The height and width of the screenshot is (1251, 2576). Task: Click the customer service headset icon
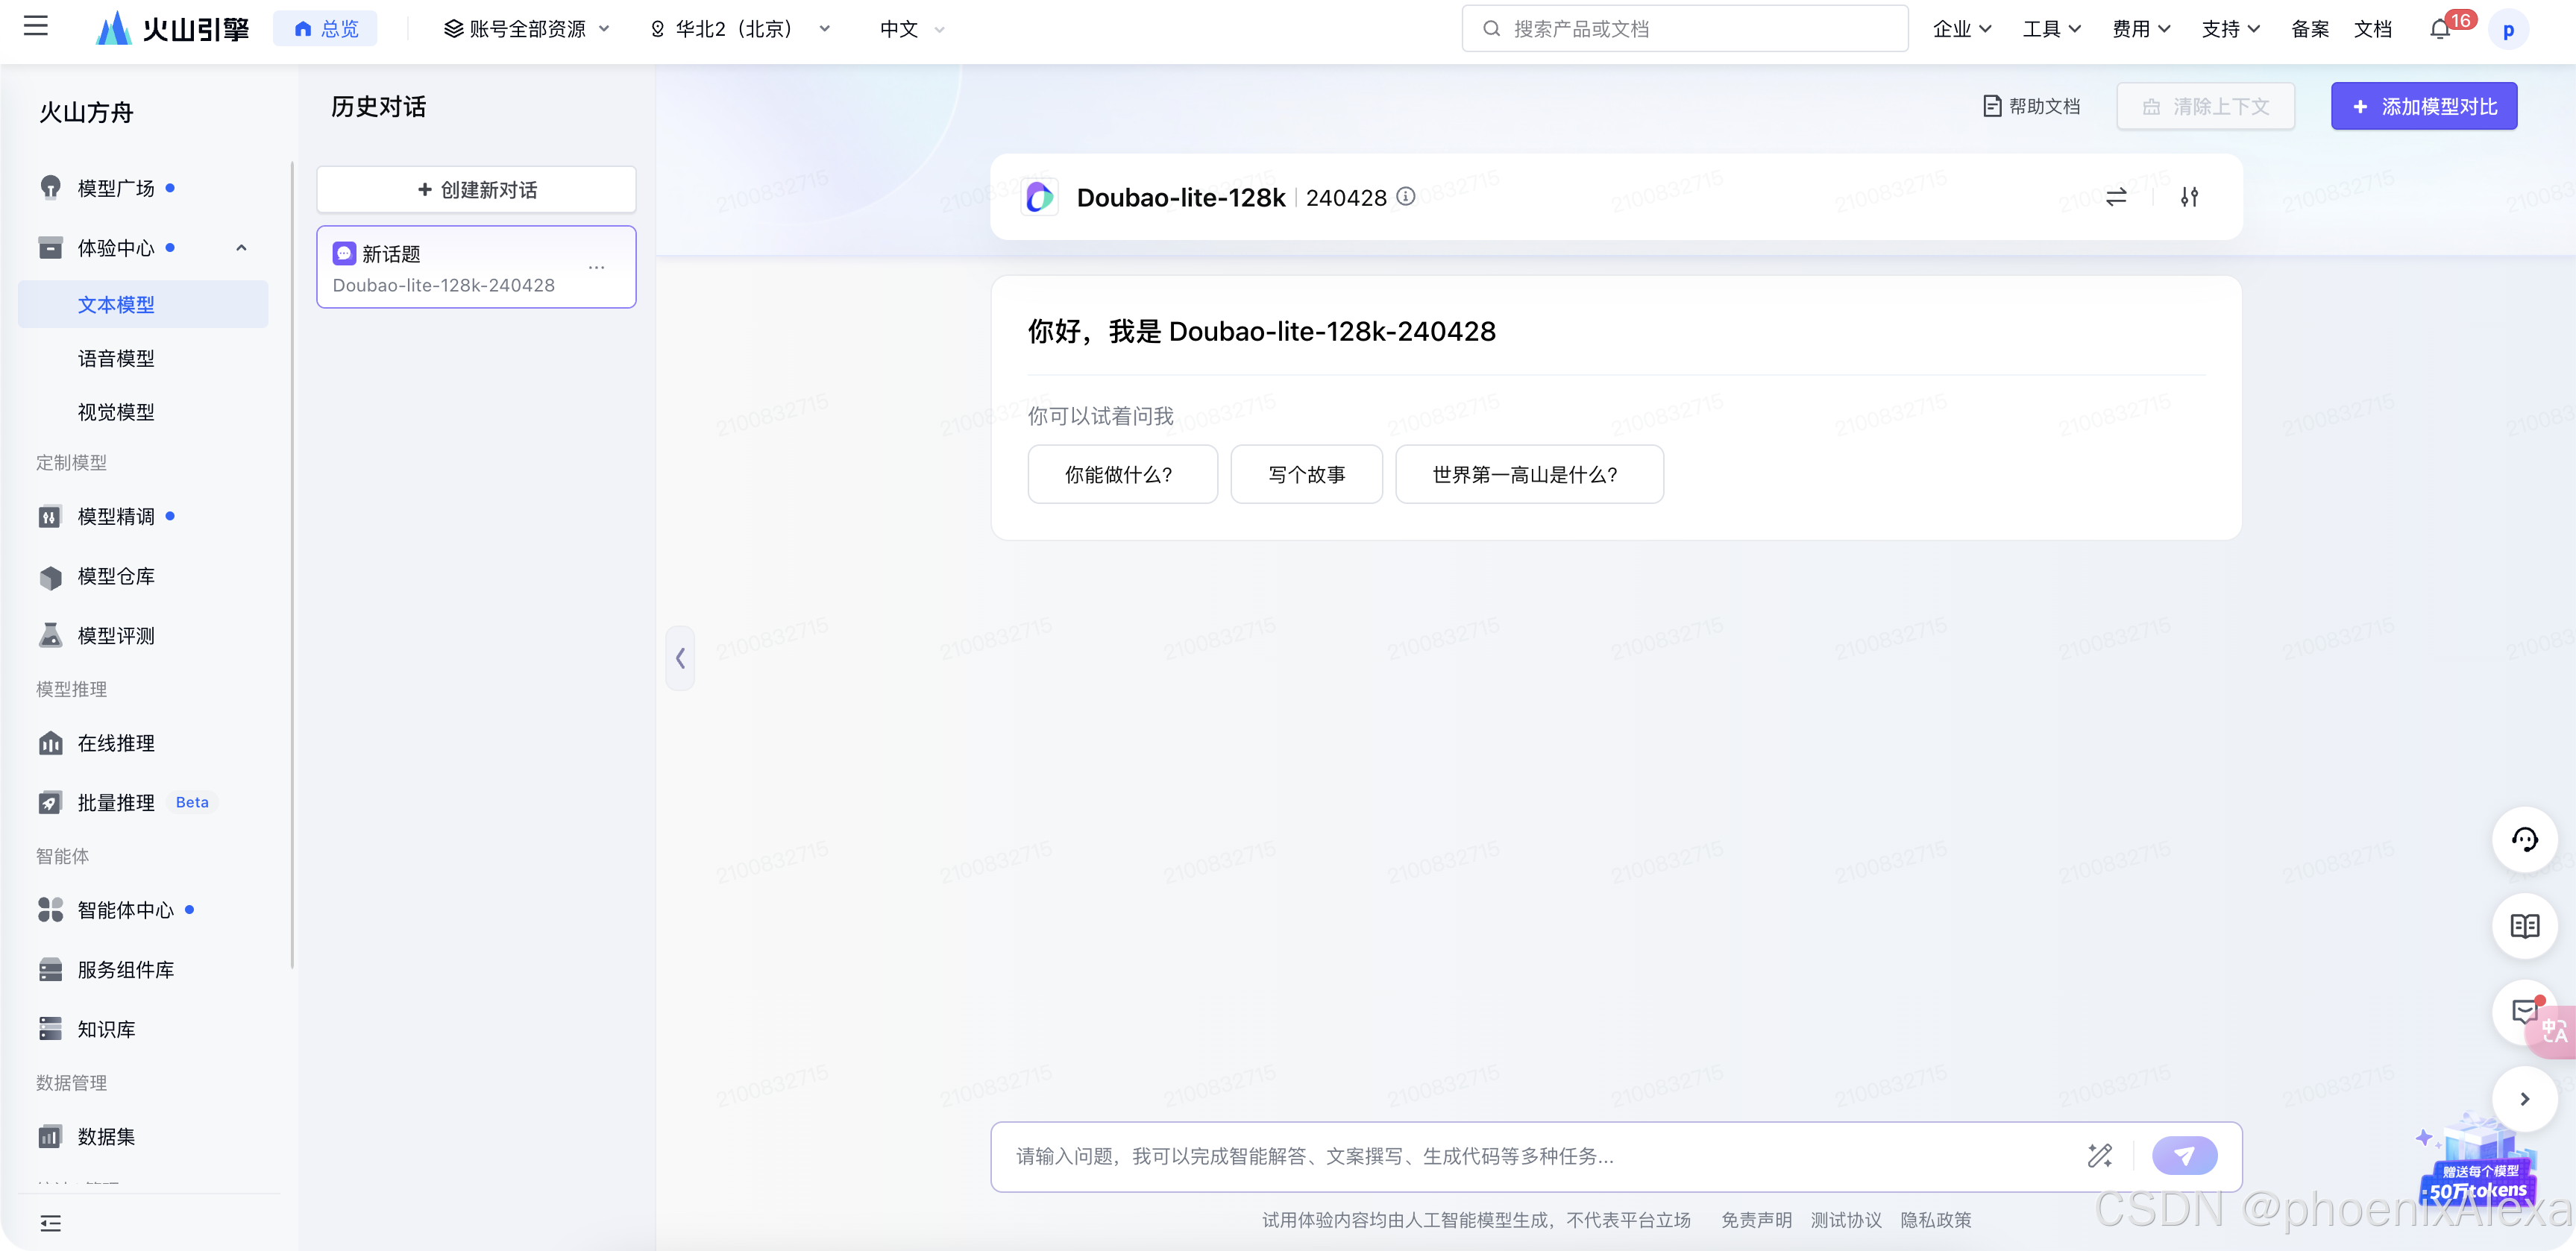tap(2524, 840)
